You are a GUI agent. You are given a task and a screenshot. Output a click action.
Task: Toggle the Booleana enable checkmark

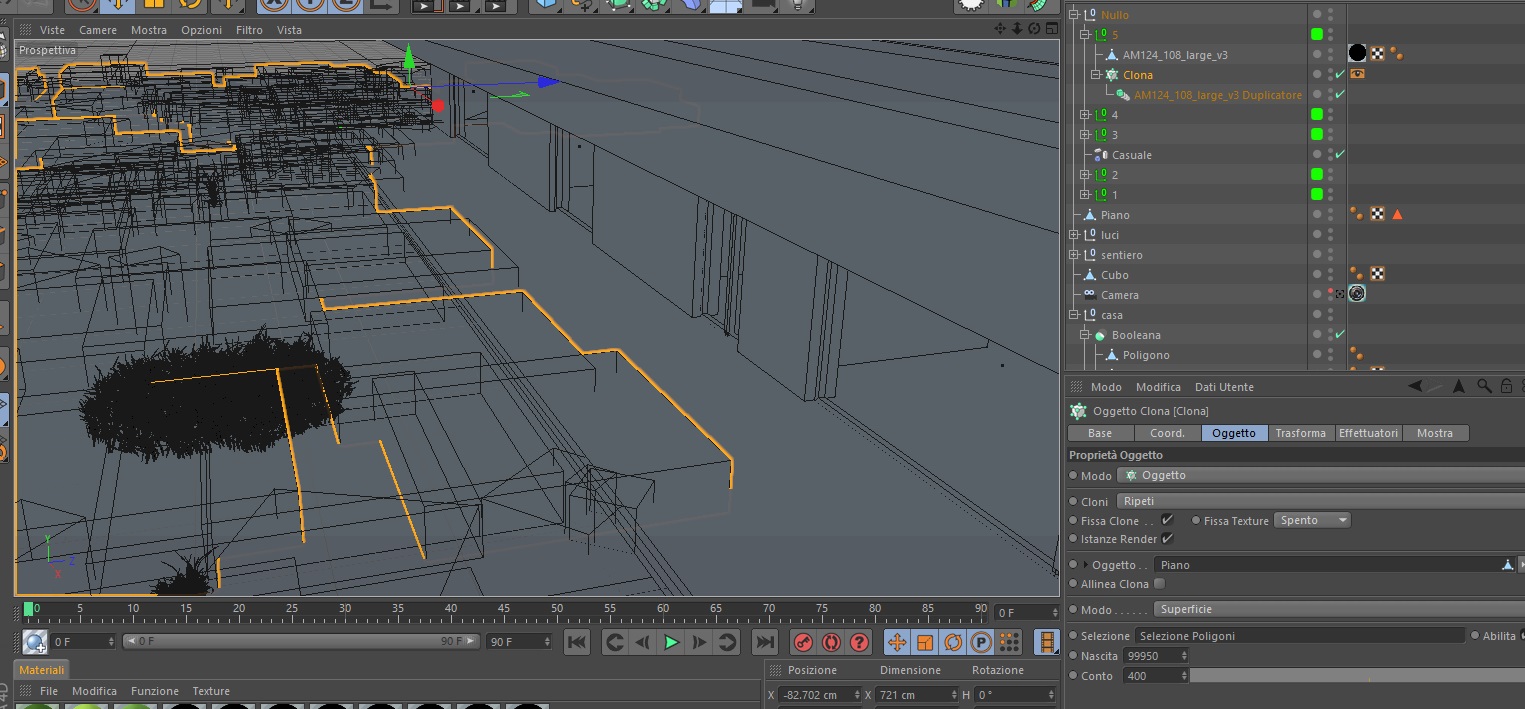(1340, 334)
